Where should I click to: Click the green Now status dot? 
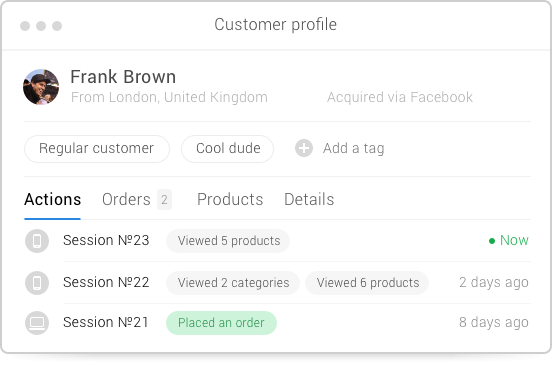pyautogui.click(x=492, y=241)
